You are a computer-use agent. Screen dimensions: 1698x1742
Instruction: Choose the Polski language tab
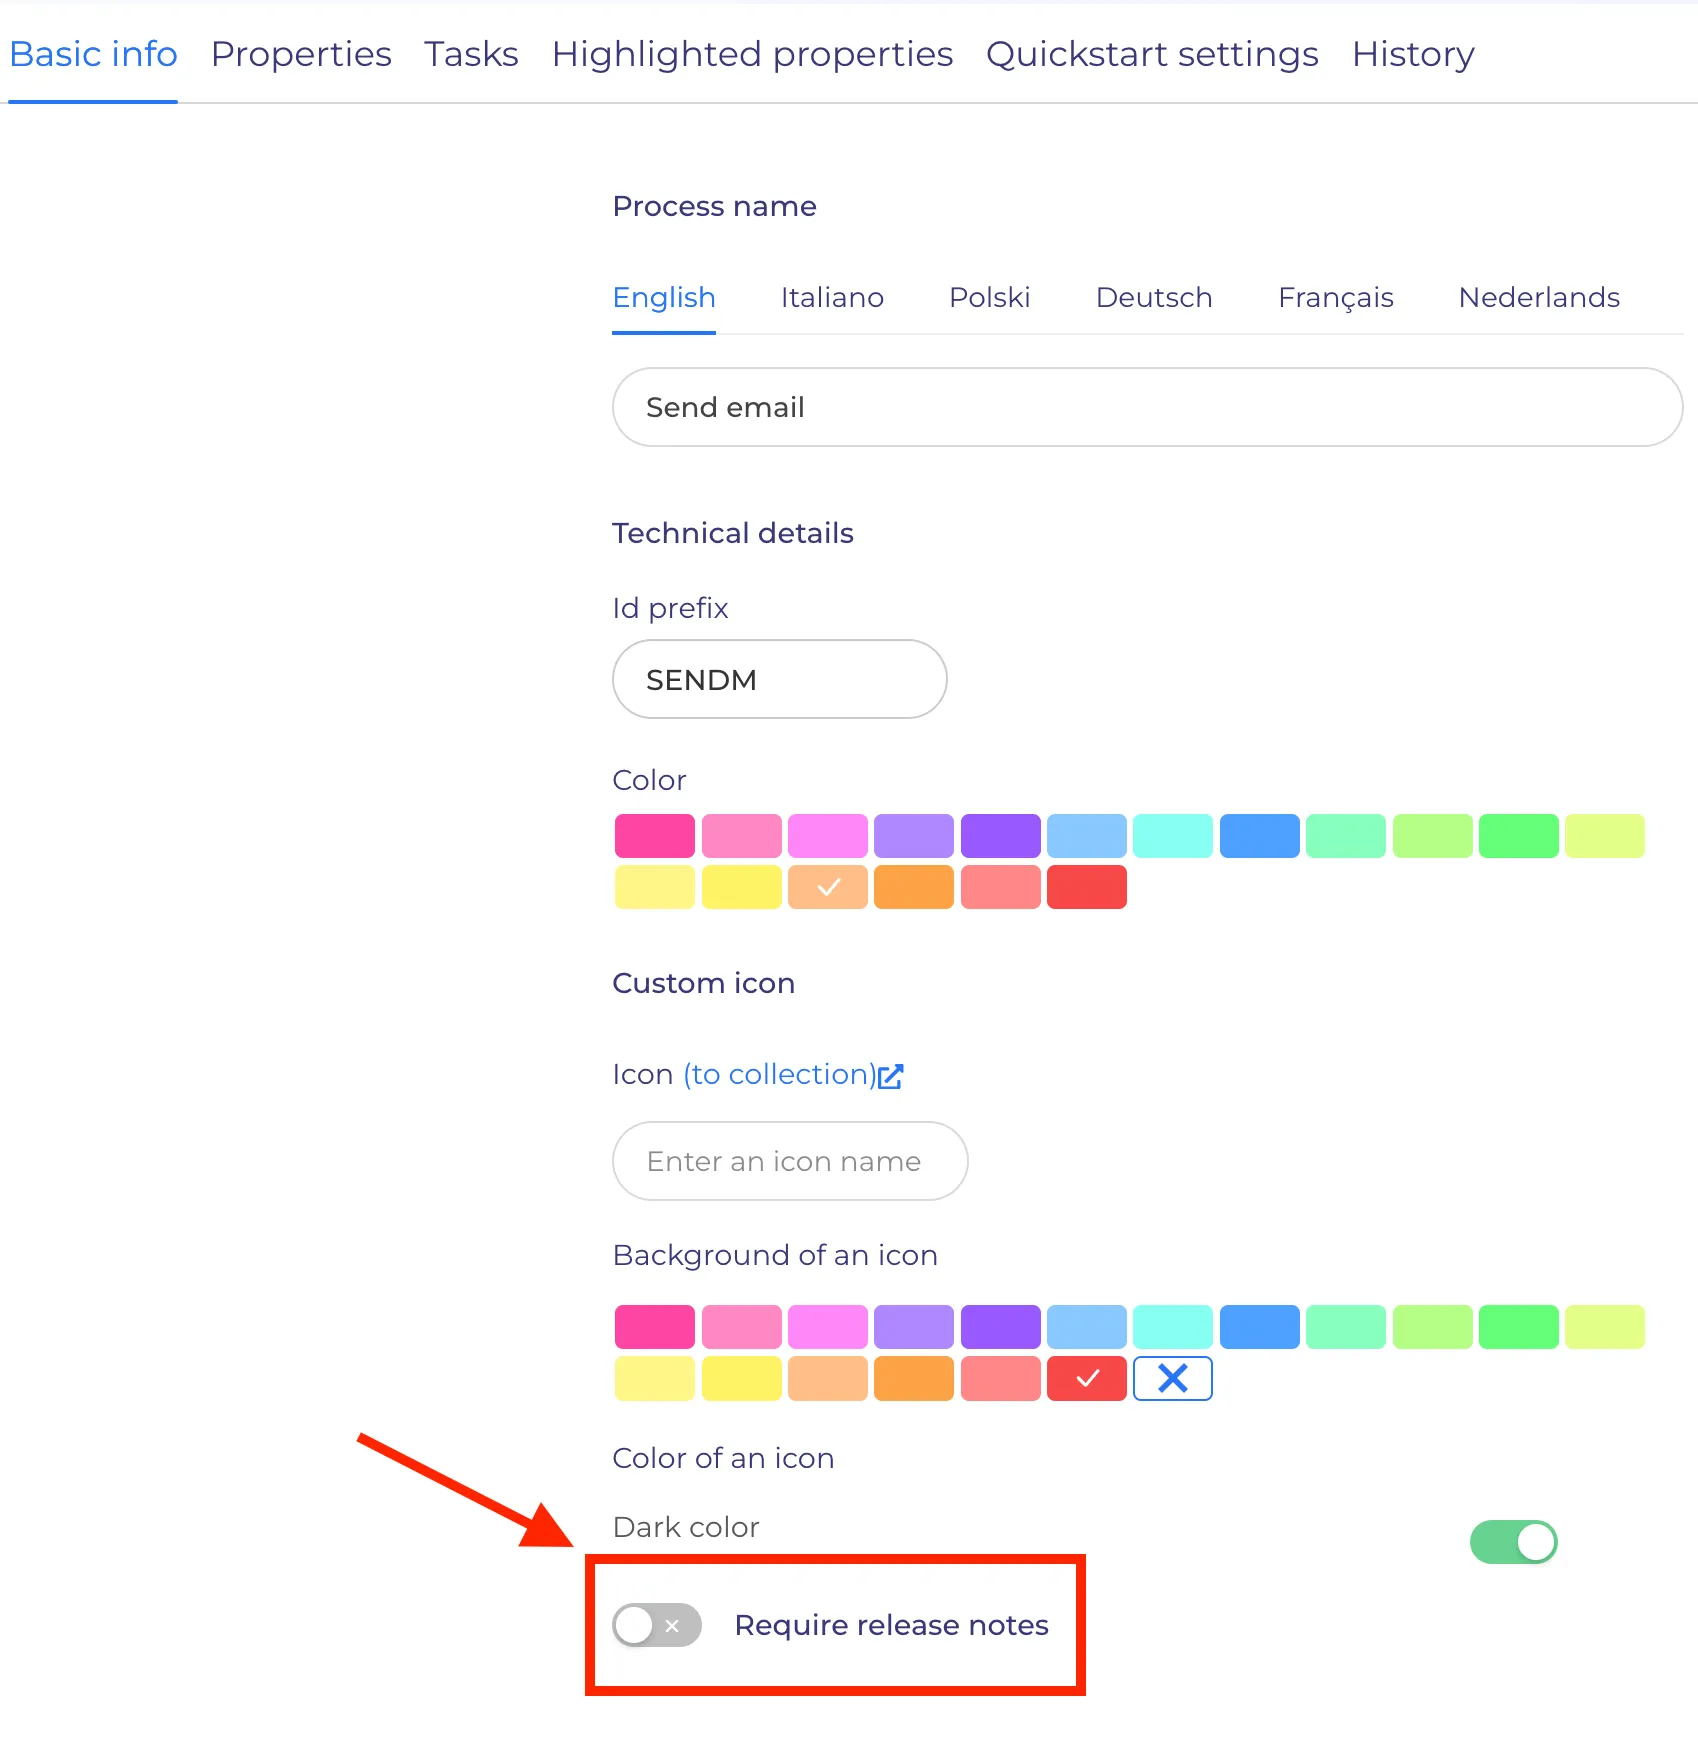pyautogui.click(x=990, y=298)
